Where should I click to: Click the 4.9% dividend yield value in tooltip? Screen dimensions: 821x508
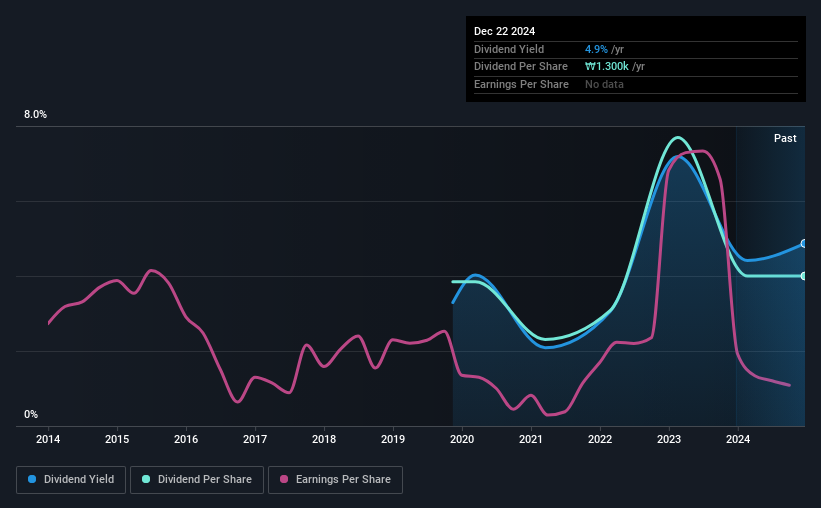[x=596, y=49]
